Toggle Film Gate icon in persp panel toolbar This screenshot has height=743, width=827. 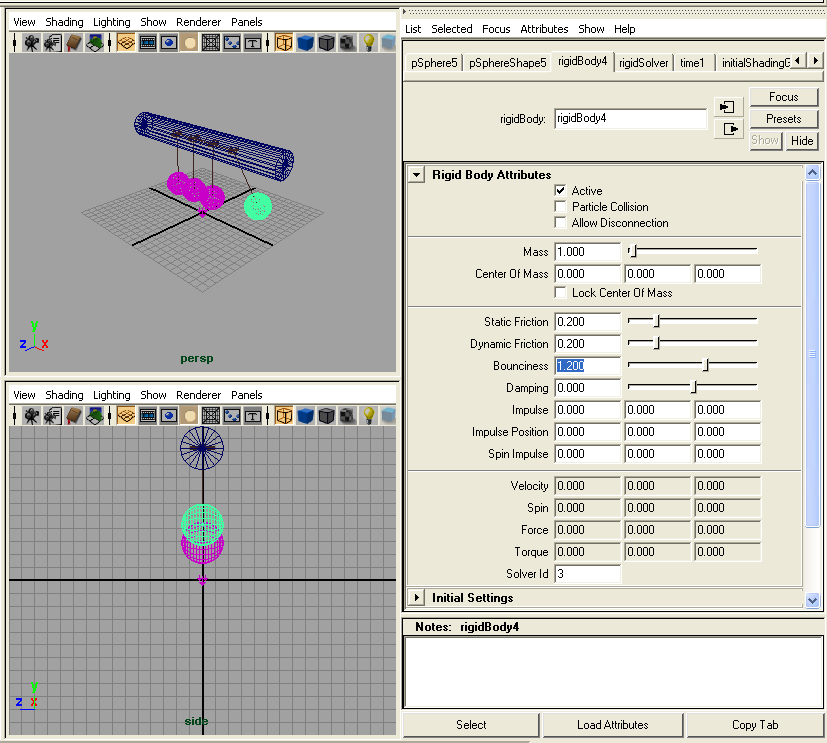148,43
